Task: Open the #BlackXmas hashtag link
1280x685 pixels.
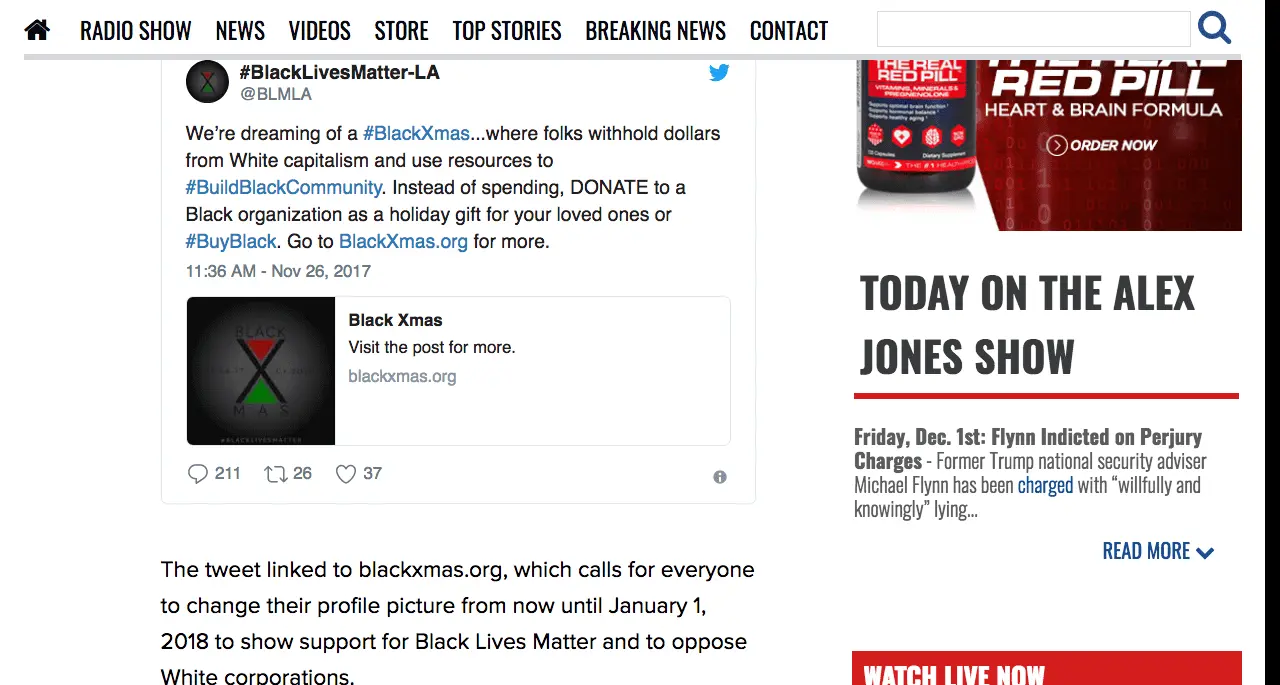Action: 416,133
